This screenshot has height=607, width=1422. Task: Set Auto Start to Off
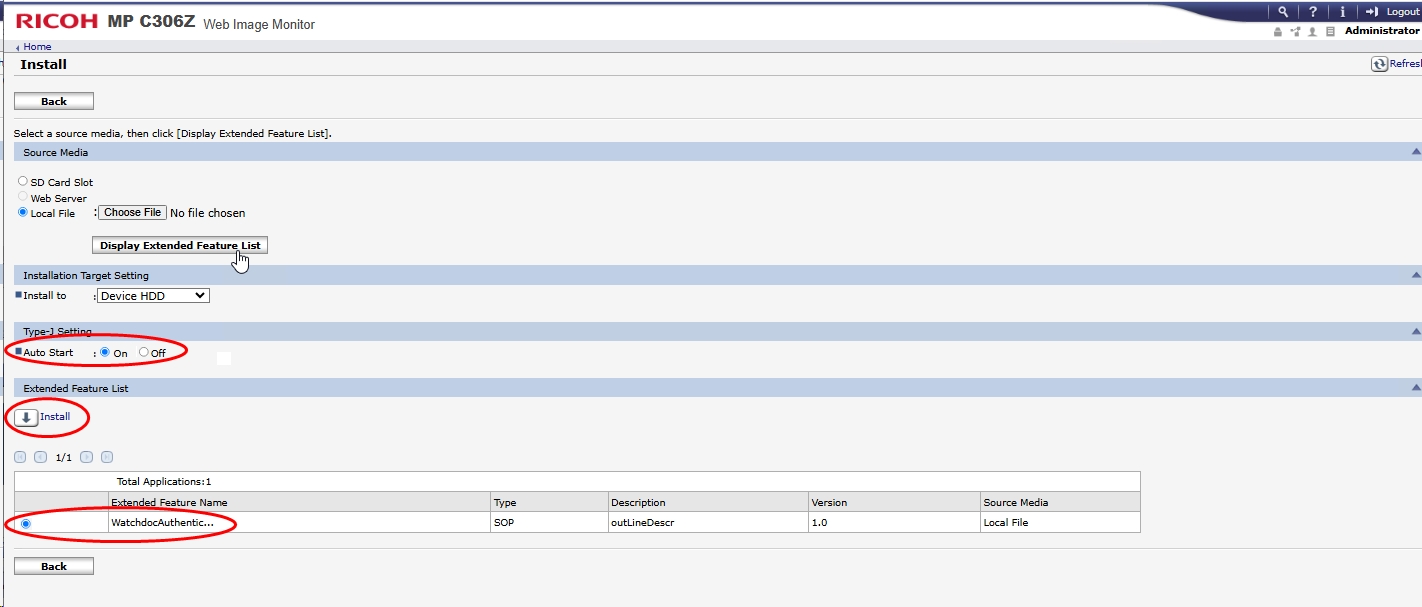point(144,352)
